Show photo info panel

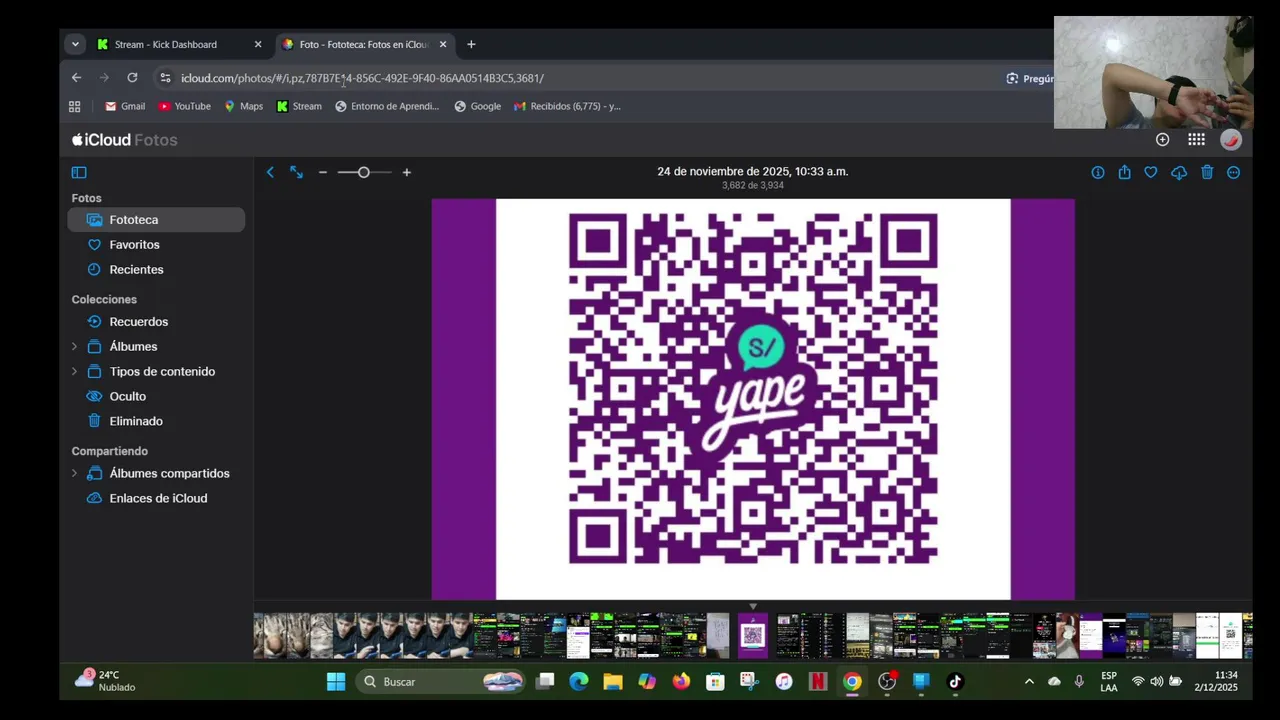[x=1098, y=172]
